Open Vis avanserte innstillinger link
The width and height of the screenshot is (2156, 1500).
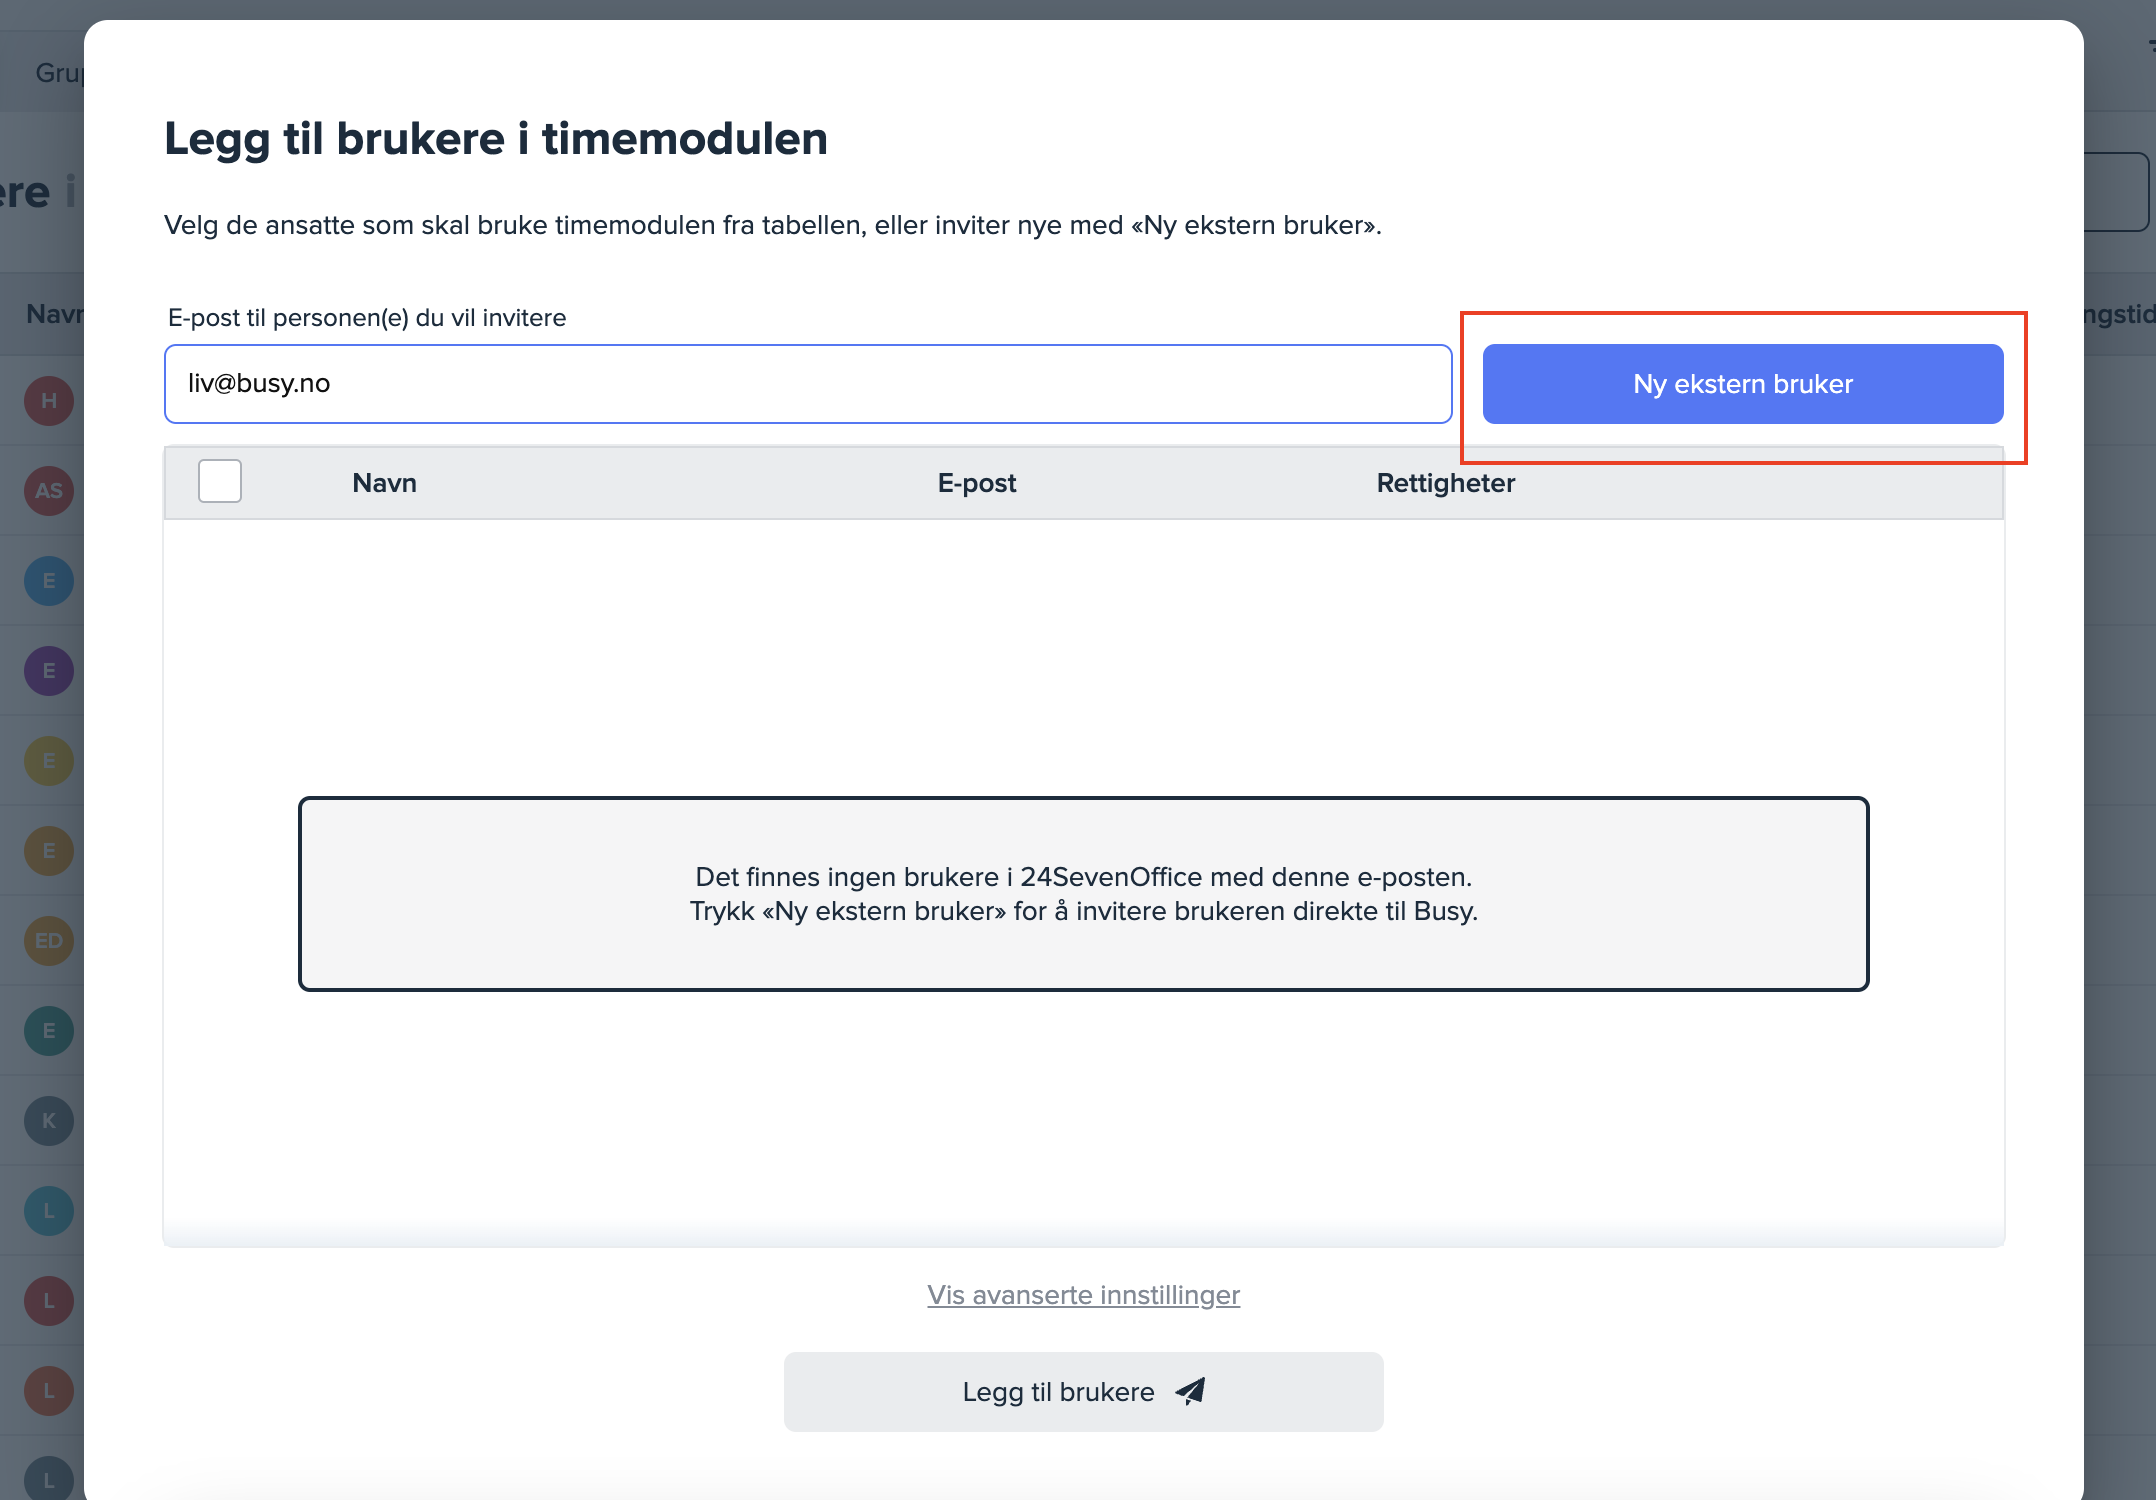1083,1295
